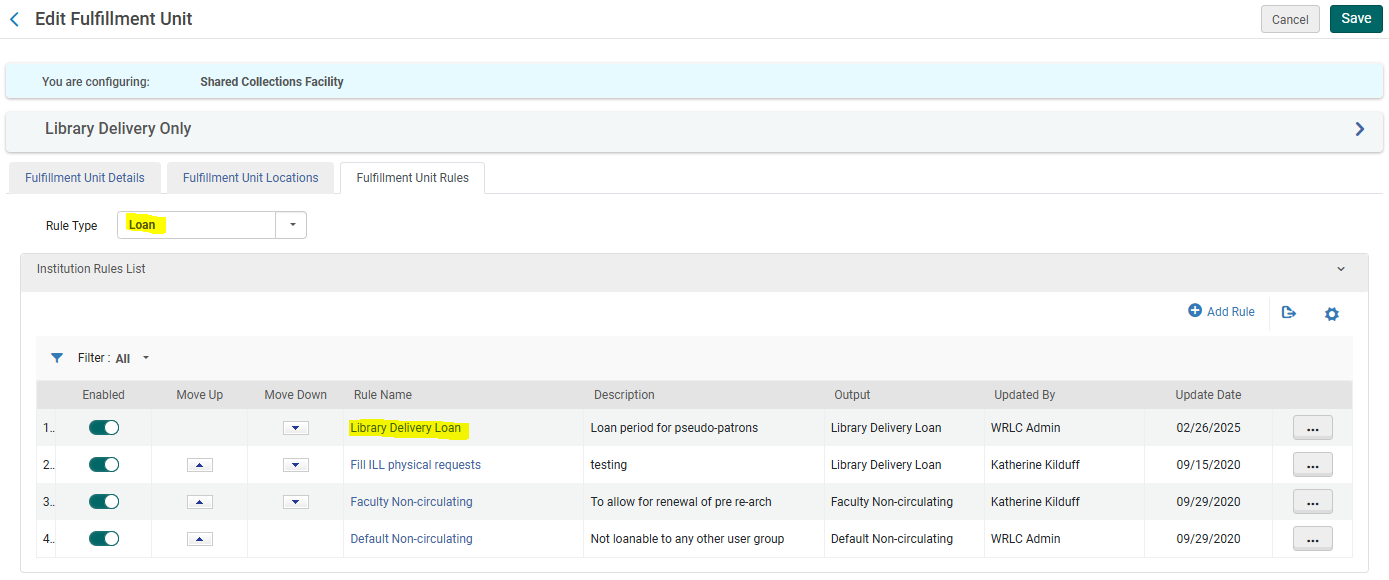Open row actions for Fill ILL physical requests
This screenshot has height=580, width=1389.
(1312, 464)
